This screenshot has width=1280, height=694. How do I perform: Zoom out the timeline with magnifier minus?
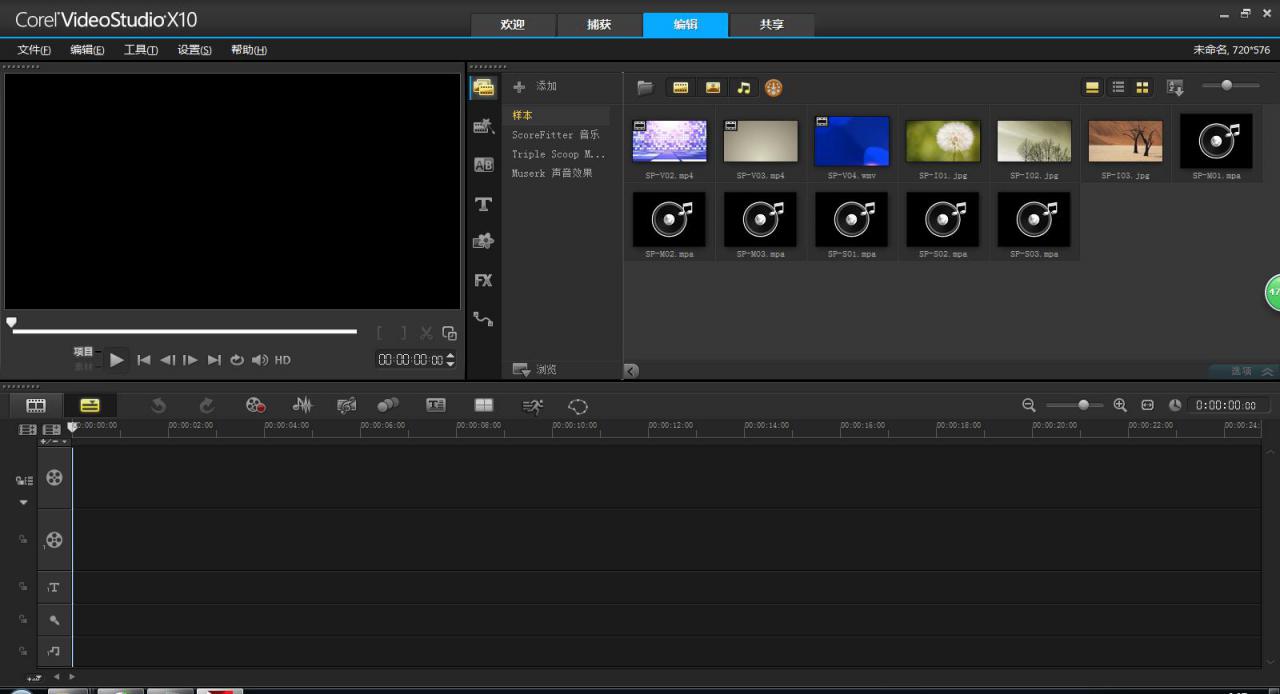(1029, 405)
